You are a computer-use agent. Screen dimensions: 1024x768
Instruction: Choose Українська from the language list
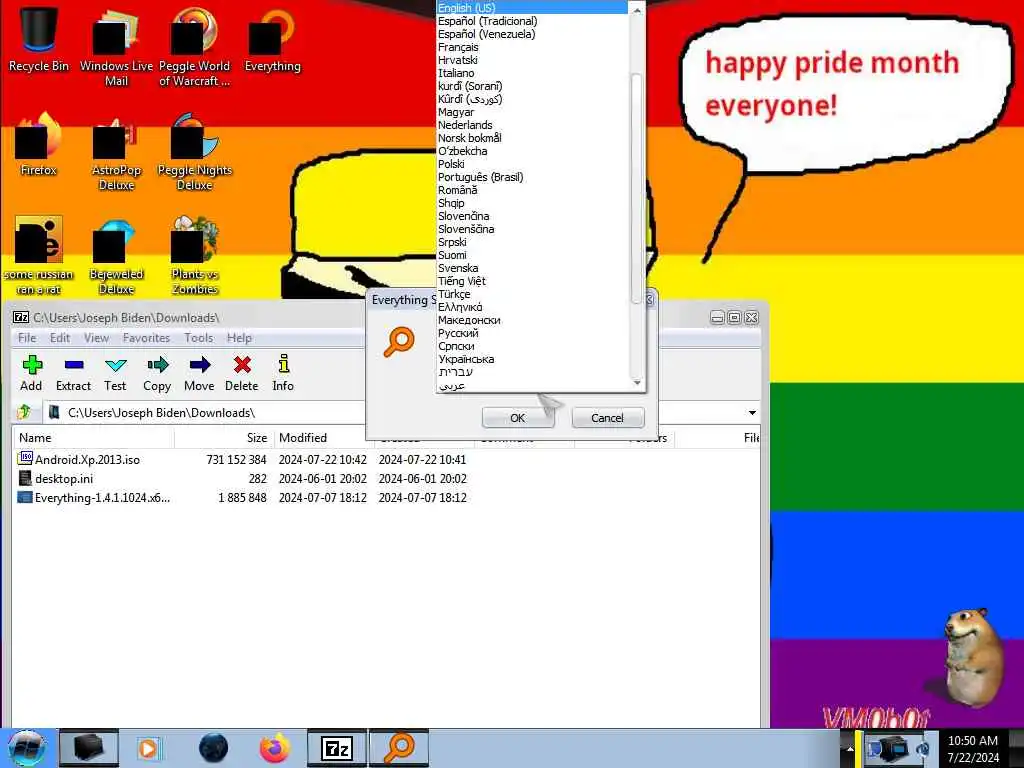pos(532,359)
